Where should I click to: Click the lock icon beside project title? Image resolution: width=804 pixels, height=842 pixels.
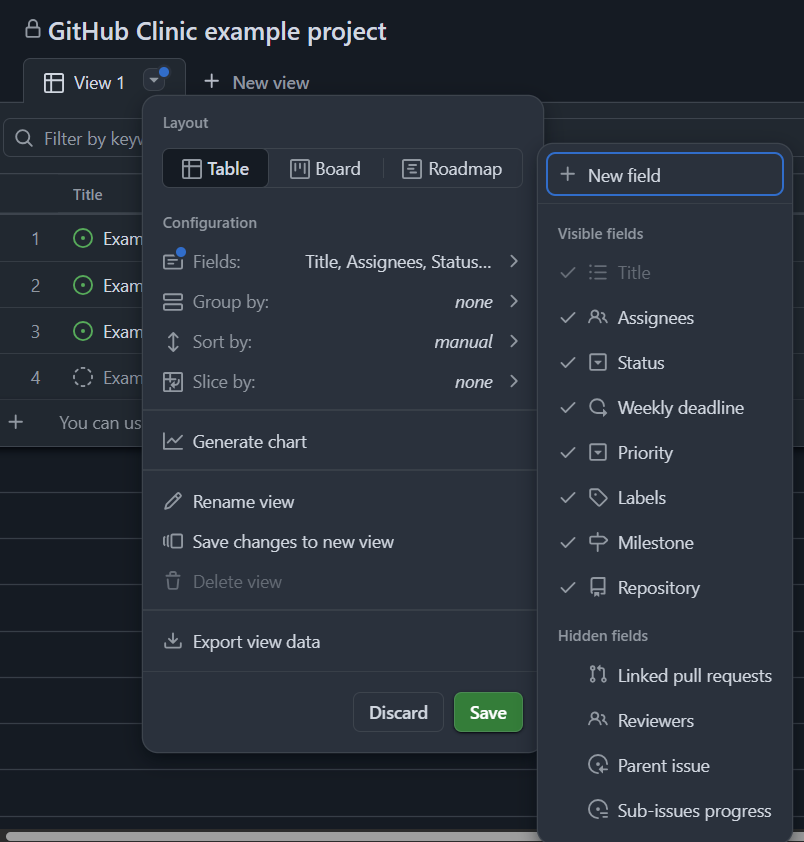coord(33,29)
